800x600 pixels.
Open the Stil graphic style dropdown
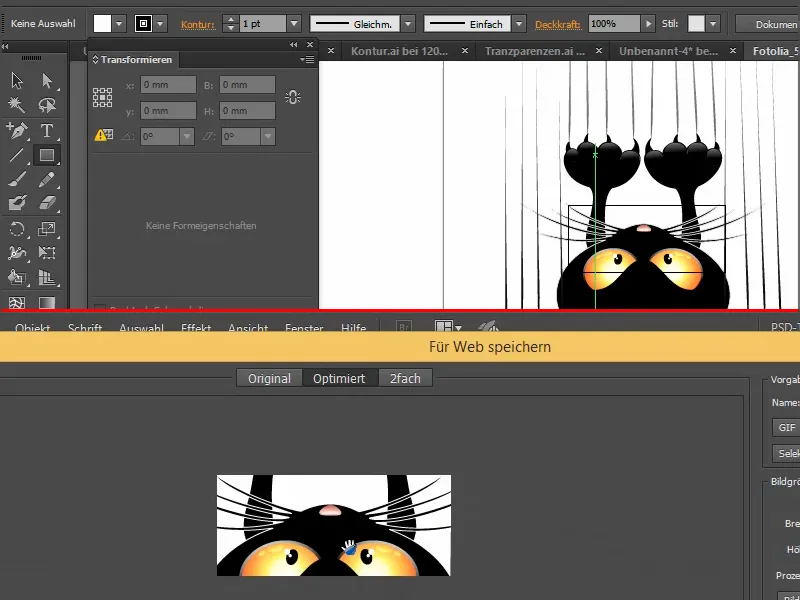713,23
